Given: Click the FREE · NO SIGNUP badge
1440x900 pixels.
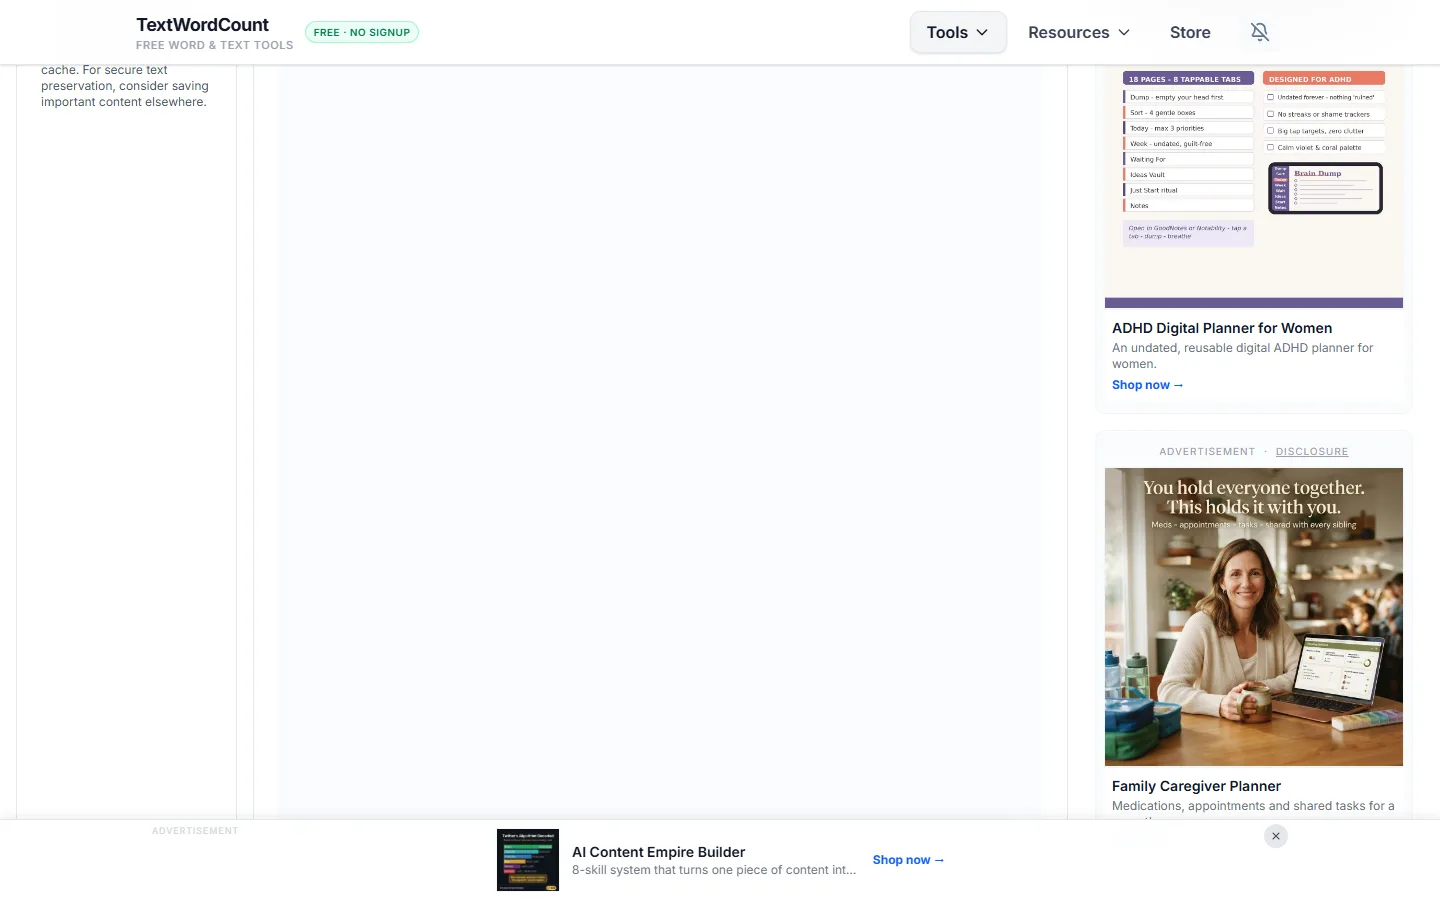Looking at the screenshot, I should click(x=362, y=32).
